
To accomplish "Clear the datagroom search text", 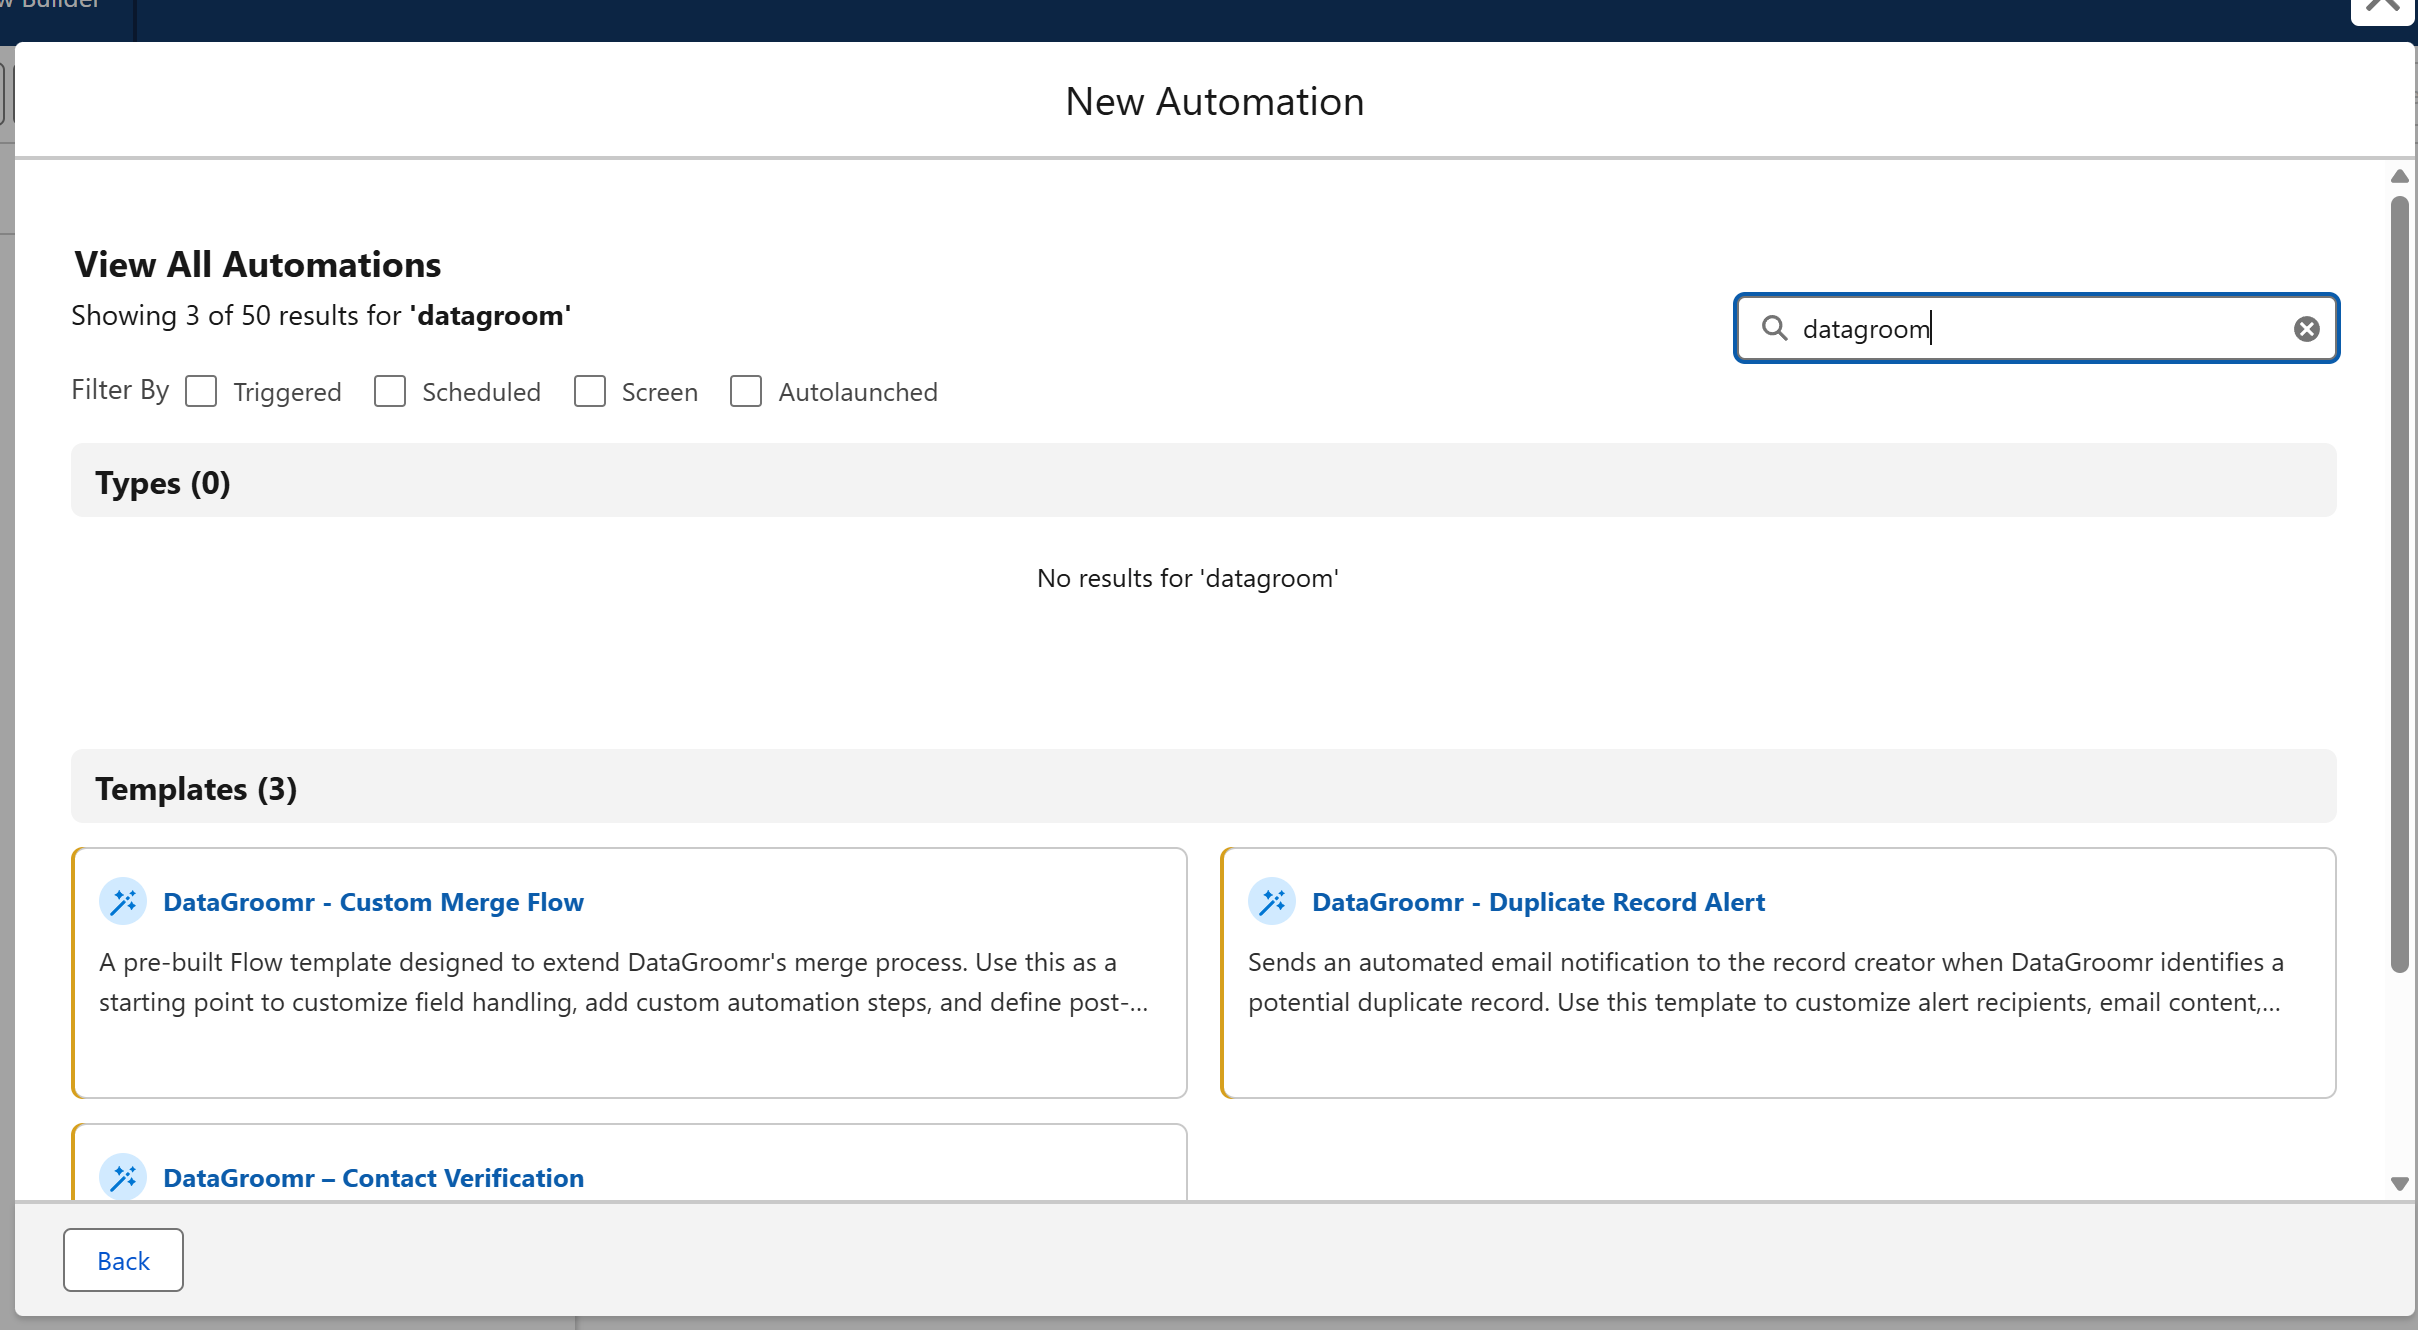I will tap(2306, 329).
